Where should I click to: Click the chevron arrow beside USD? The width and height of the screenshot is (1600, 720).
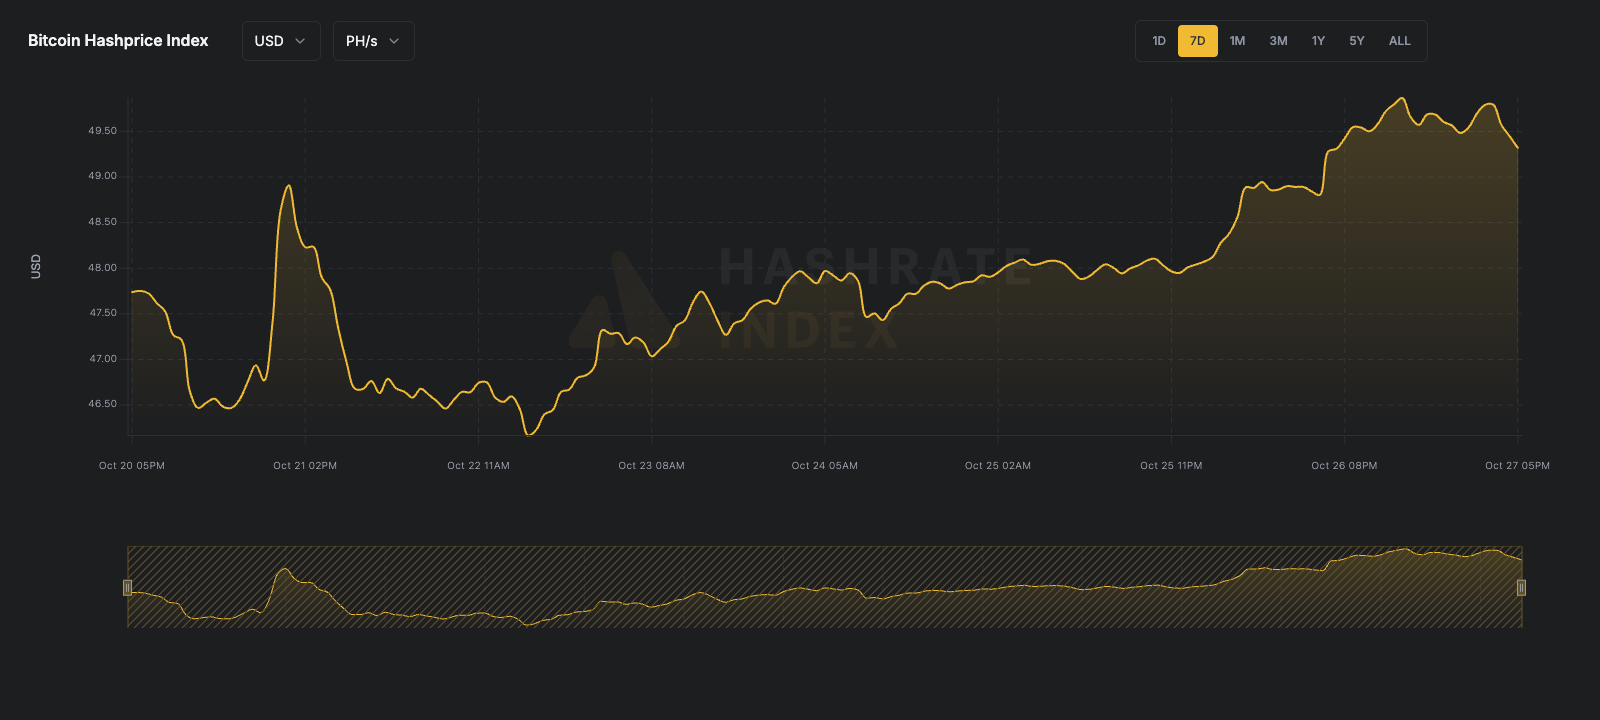click(x=300, y=41)
